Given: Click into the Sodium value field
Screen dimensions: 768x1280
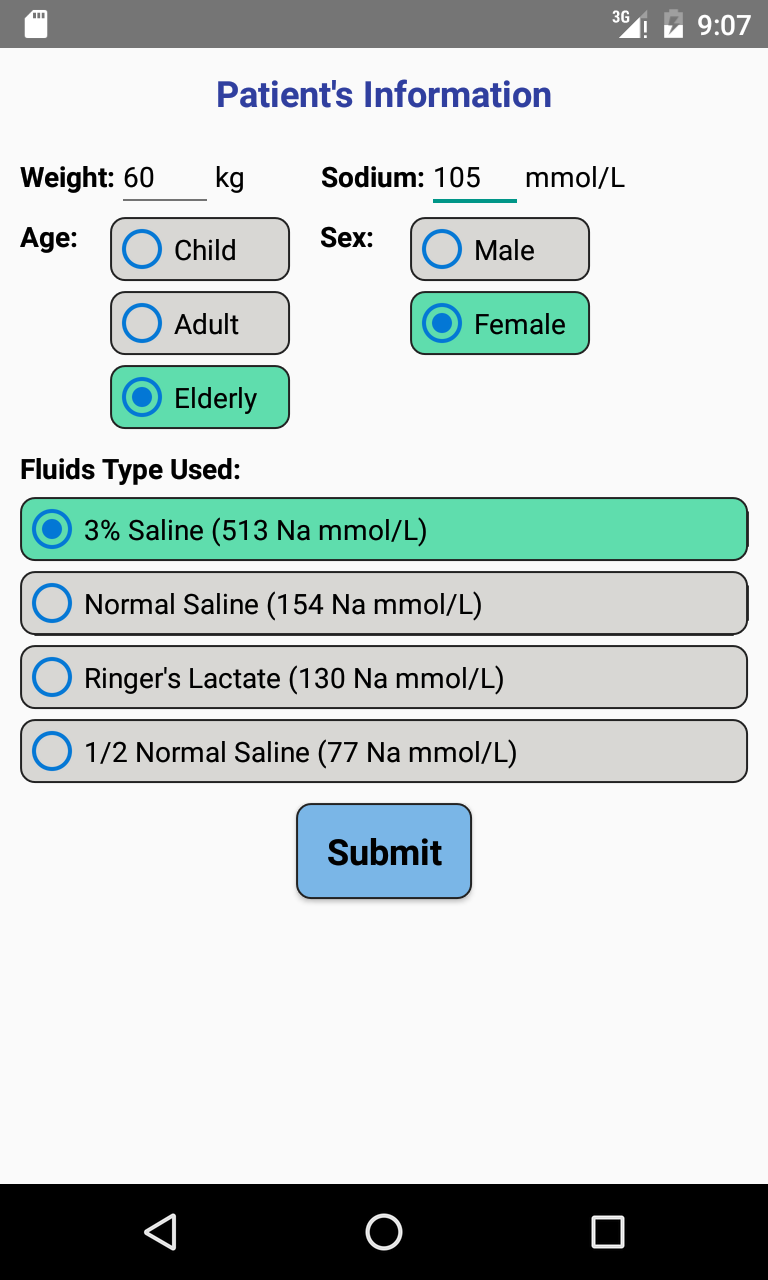Looking at the screenshot, I should click(x=474, y=177).
